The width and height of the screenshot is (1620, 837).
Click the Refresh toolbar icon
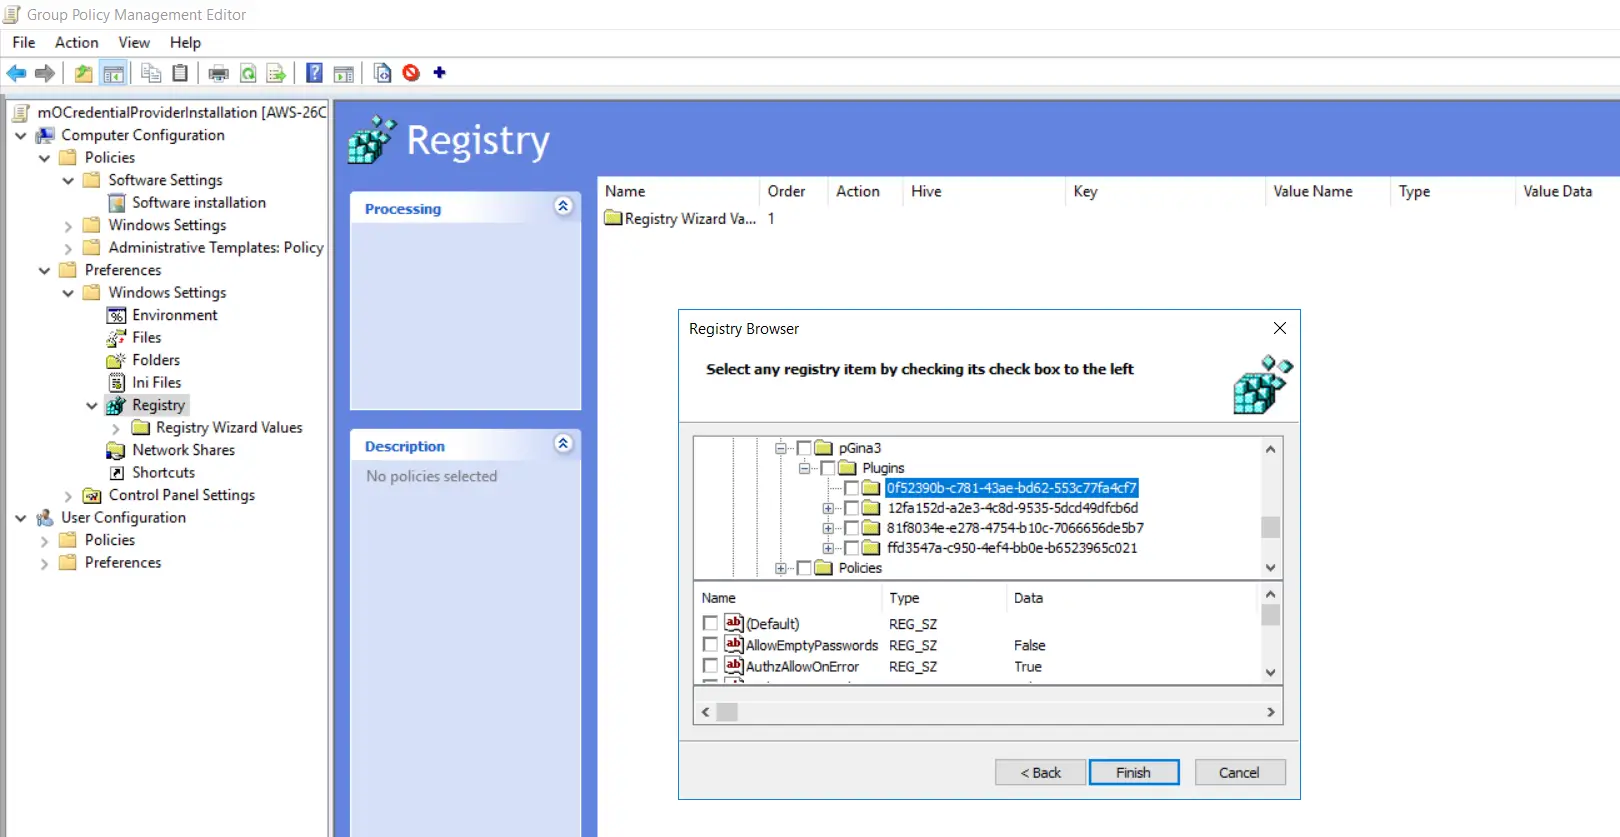248,73
